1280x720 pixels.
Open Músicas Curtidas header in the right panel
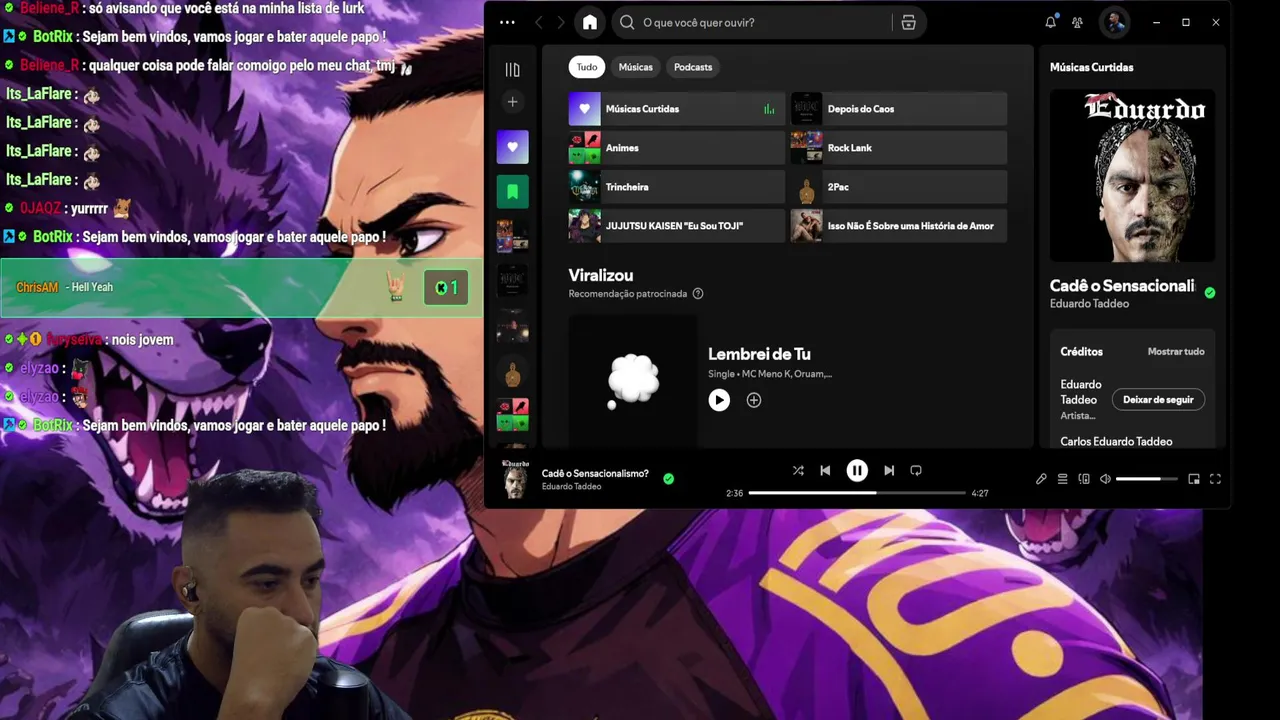(1091, 67)
